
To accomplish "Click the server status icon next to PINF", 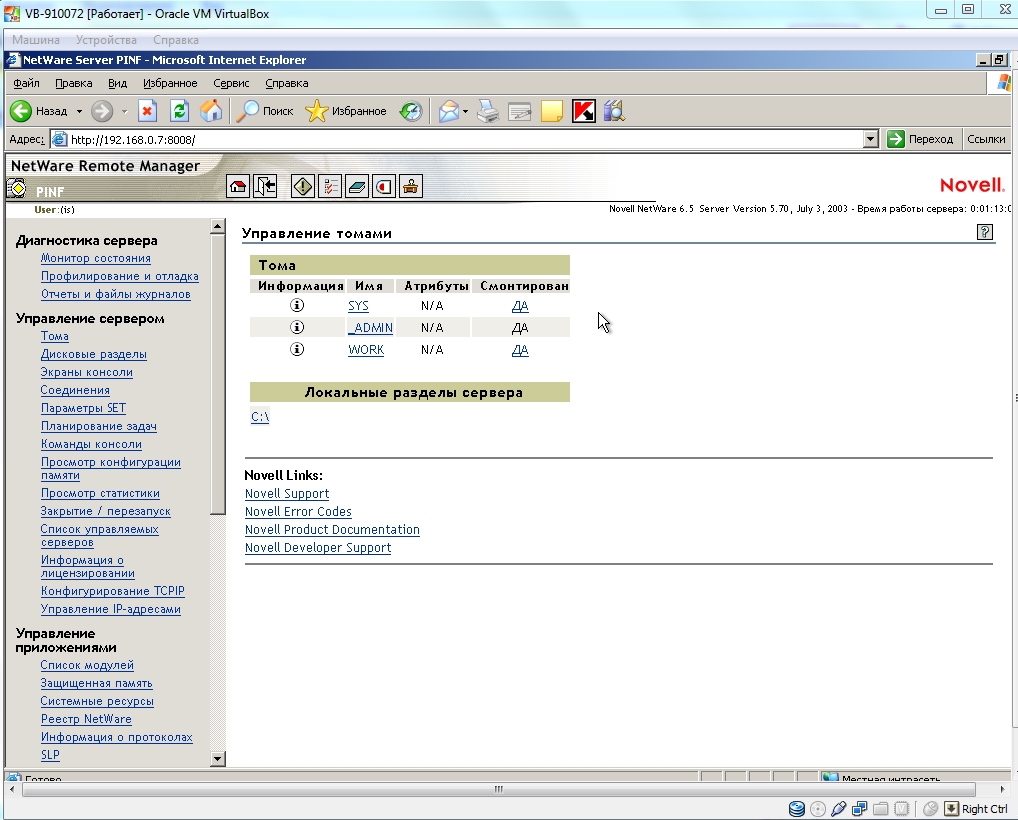I will click(16, 189).
